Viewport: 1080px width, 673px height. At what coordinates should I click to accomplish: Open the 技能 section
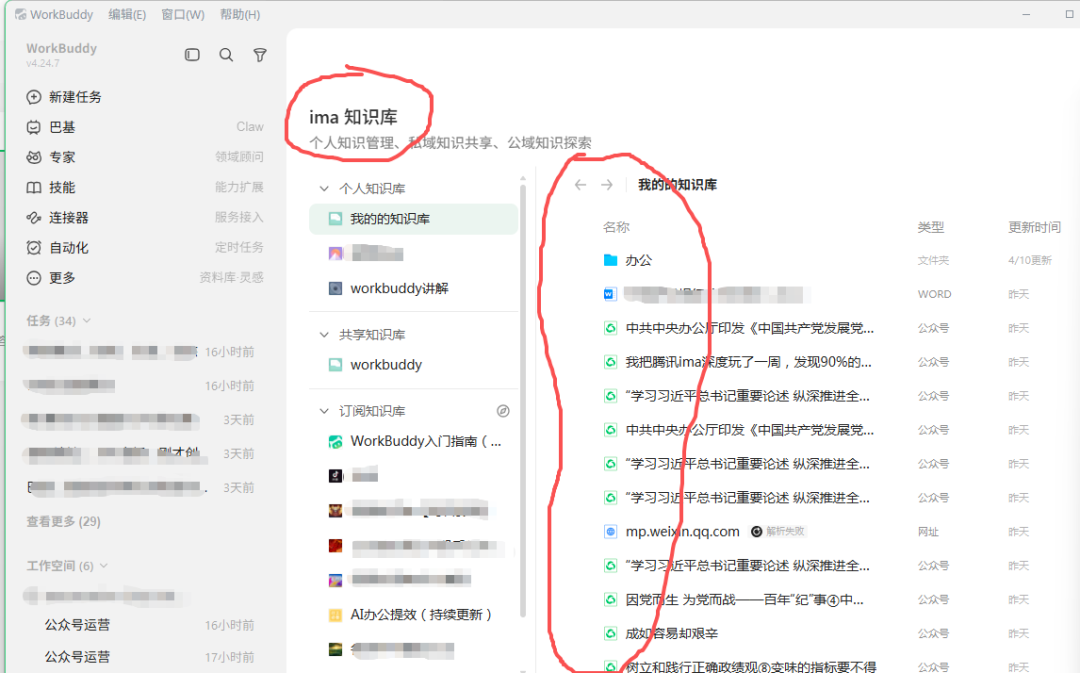145,187
